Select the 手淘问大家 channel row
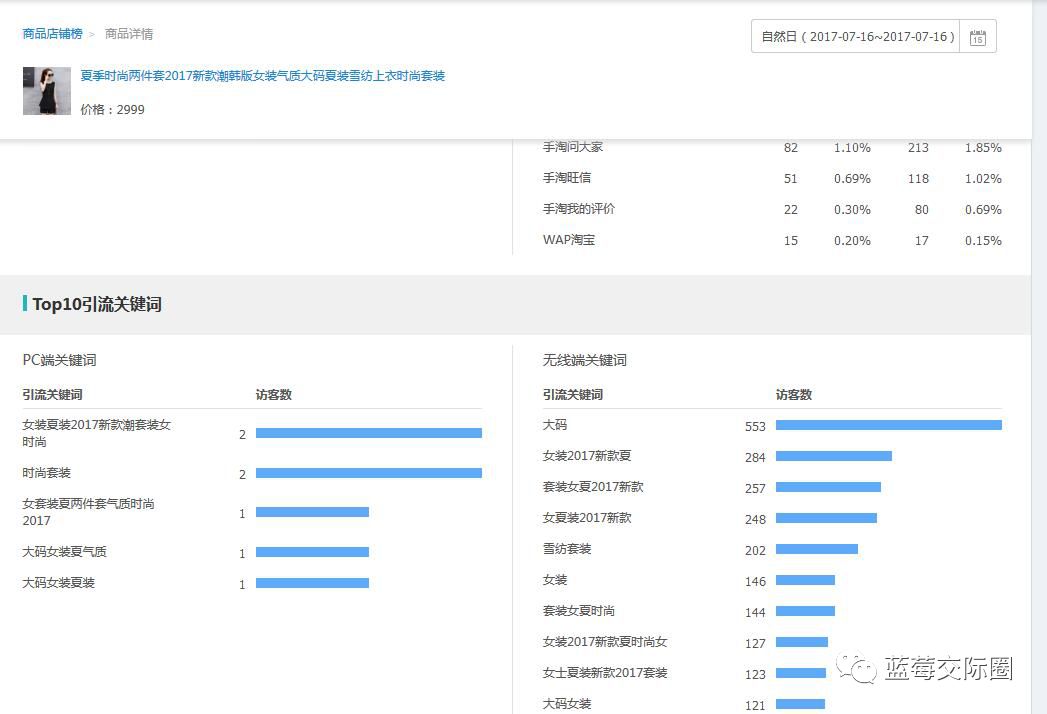1047x714 pixels. tap(575, 147)
